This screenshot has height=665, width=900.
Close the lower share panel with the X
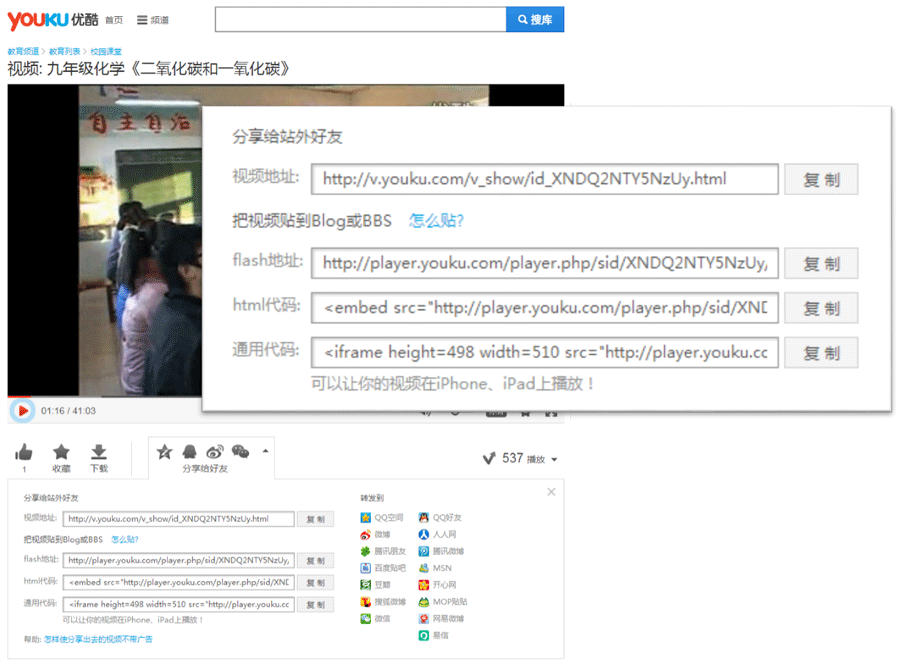coord(551,492)
